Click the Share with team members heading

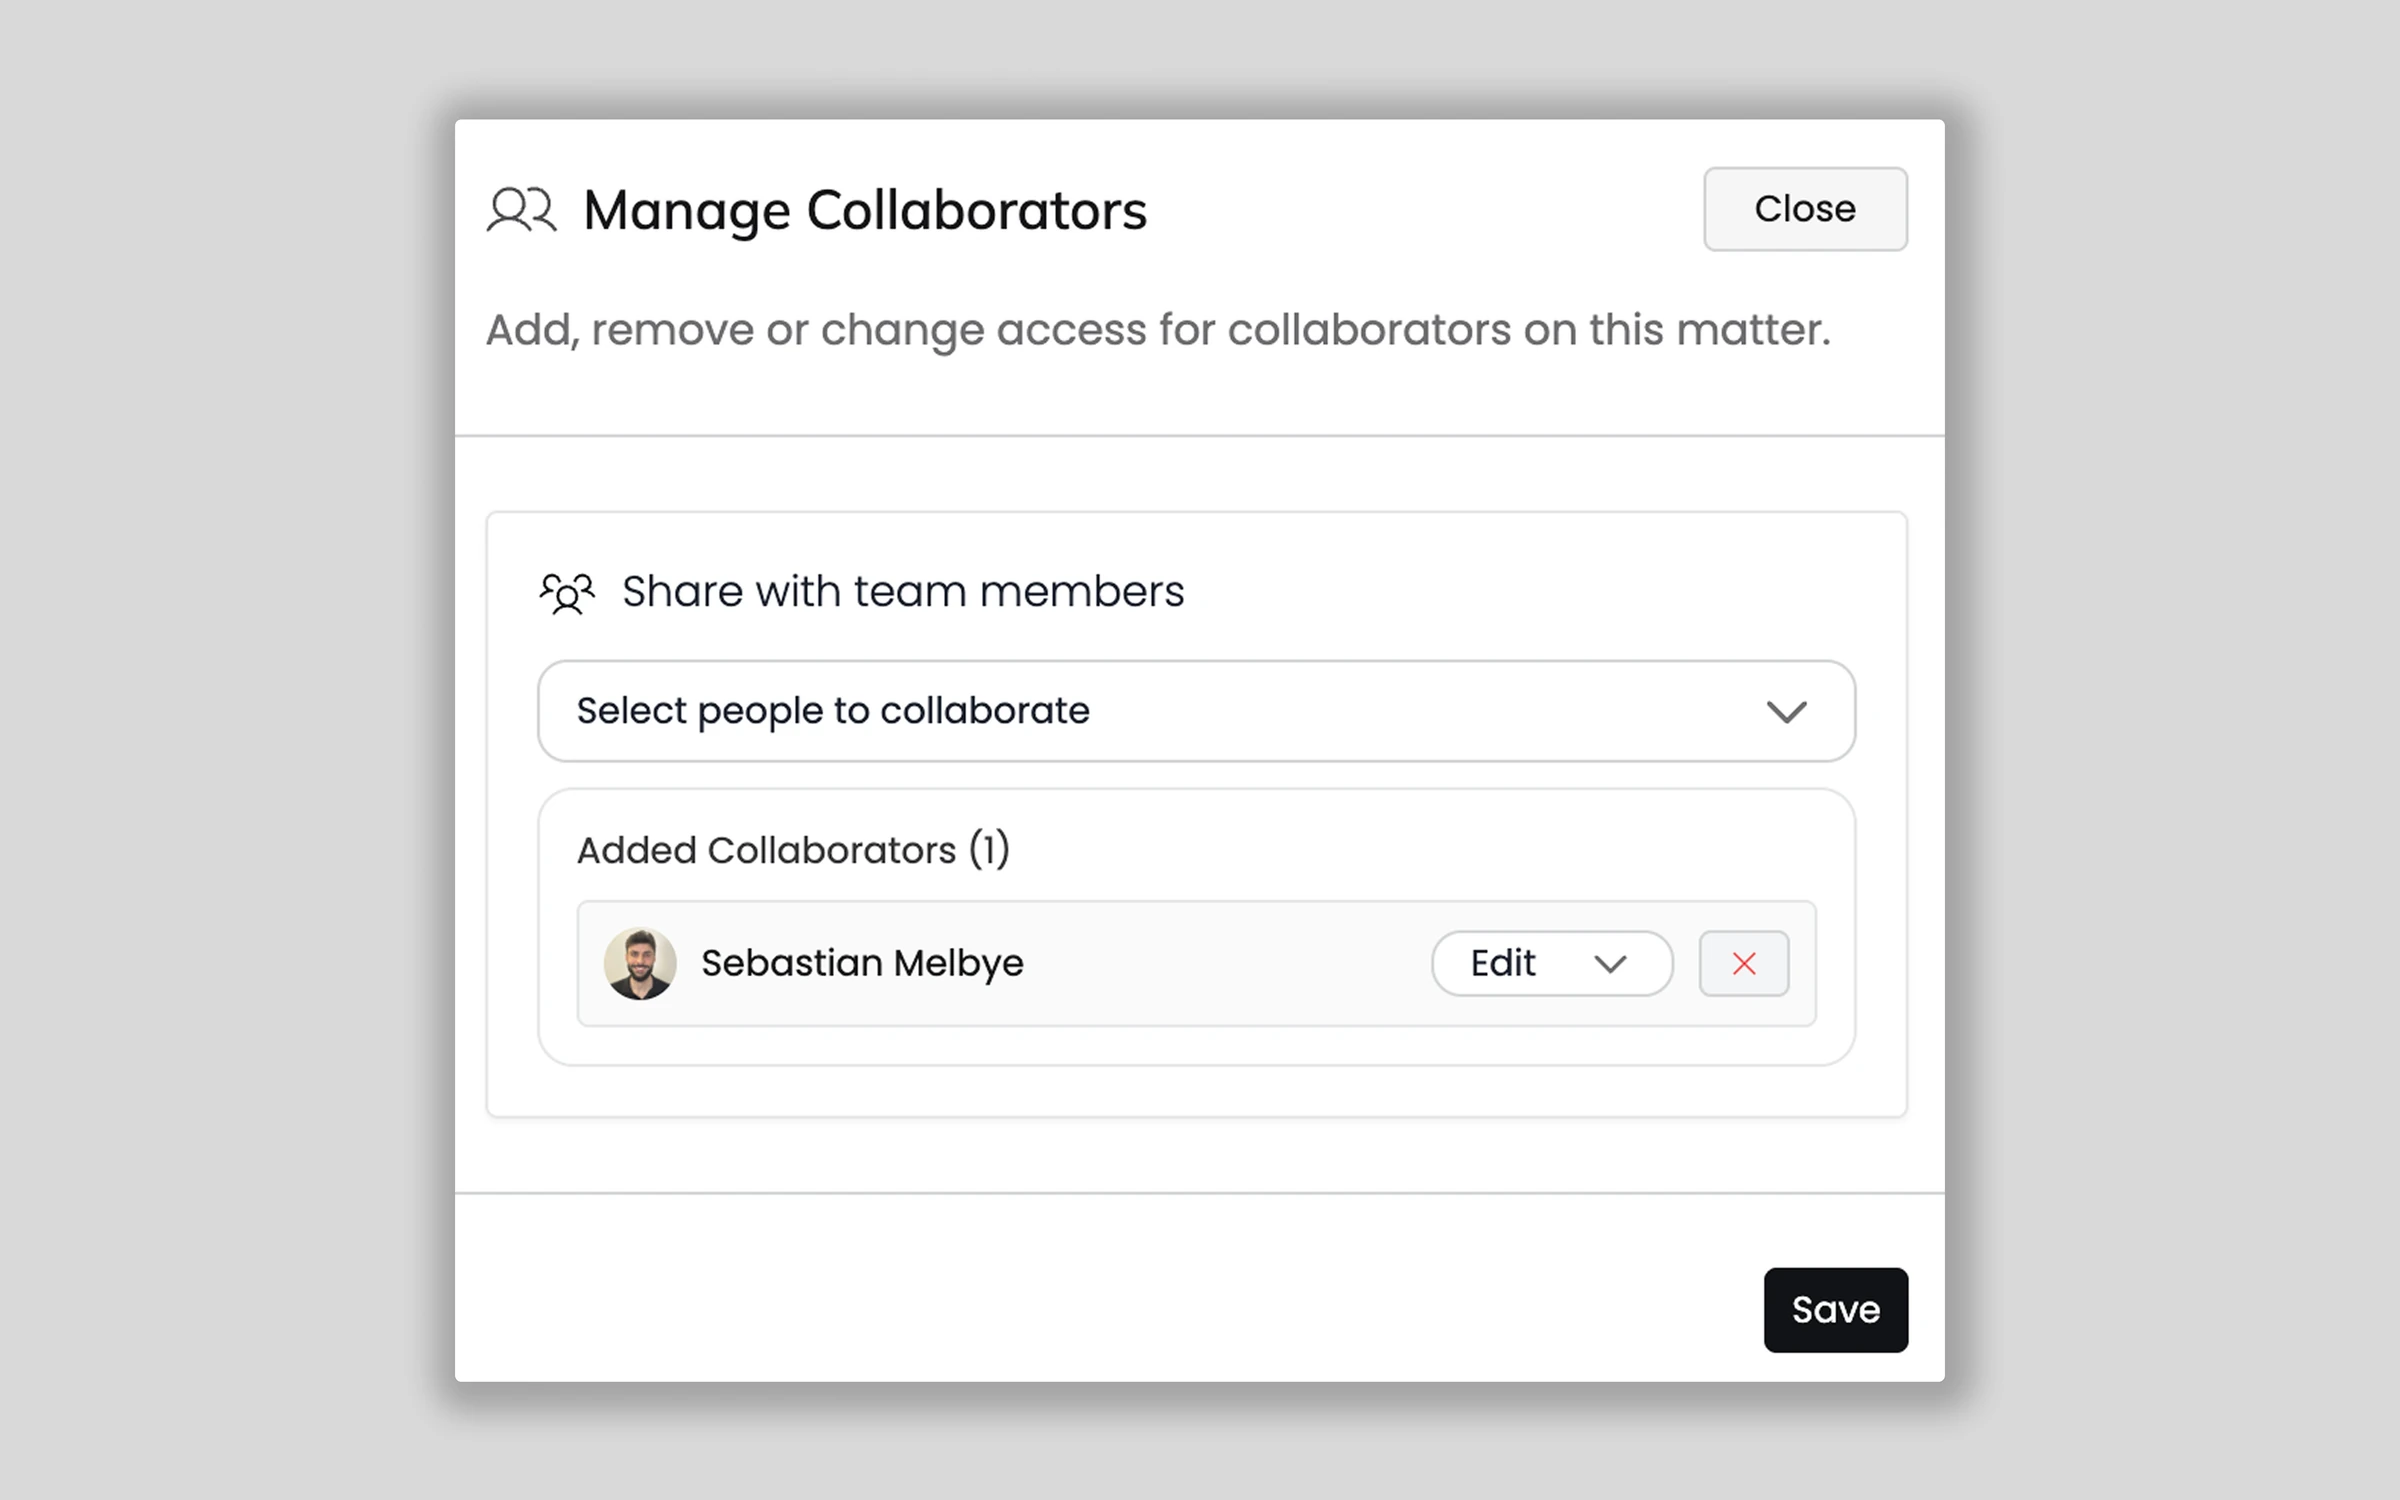(902, 592)
